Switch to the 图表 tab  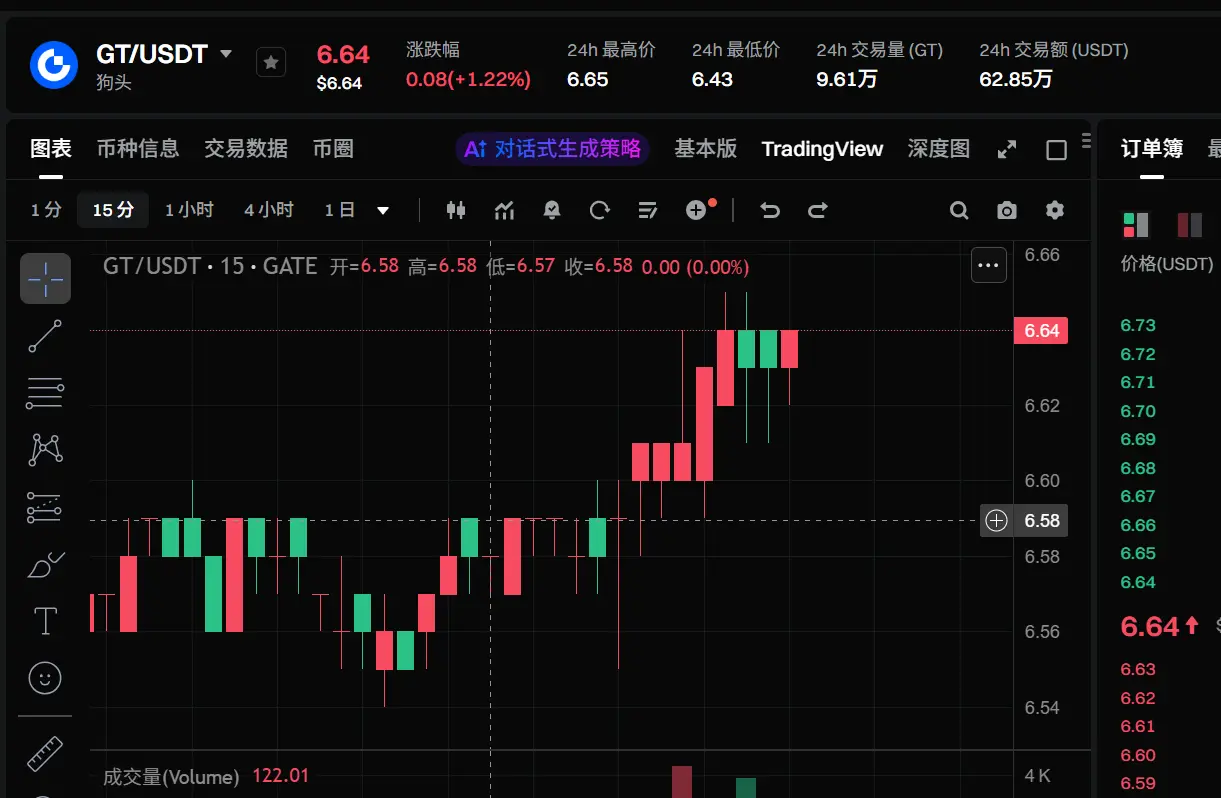pyautogui.click(x=51, y=149)
